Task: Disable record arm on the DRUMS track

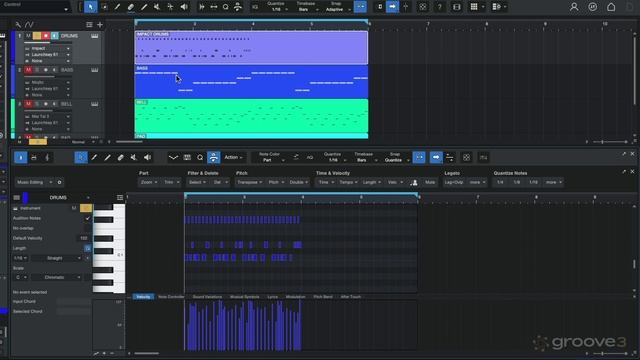Action: point(46,36)
